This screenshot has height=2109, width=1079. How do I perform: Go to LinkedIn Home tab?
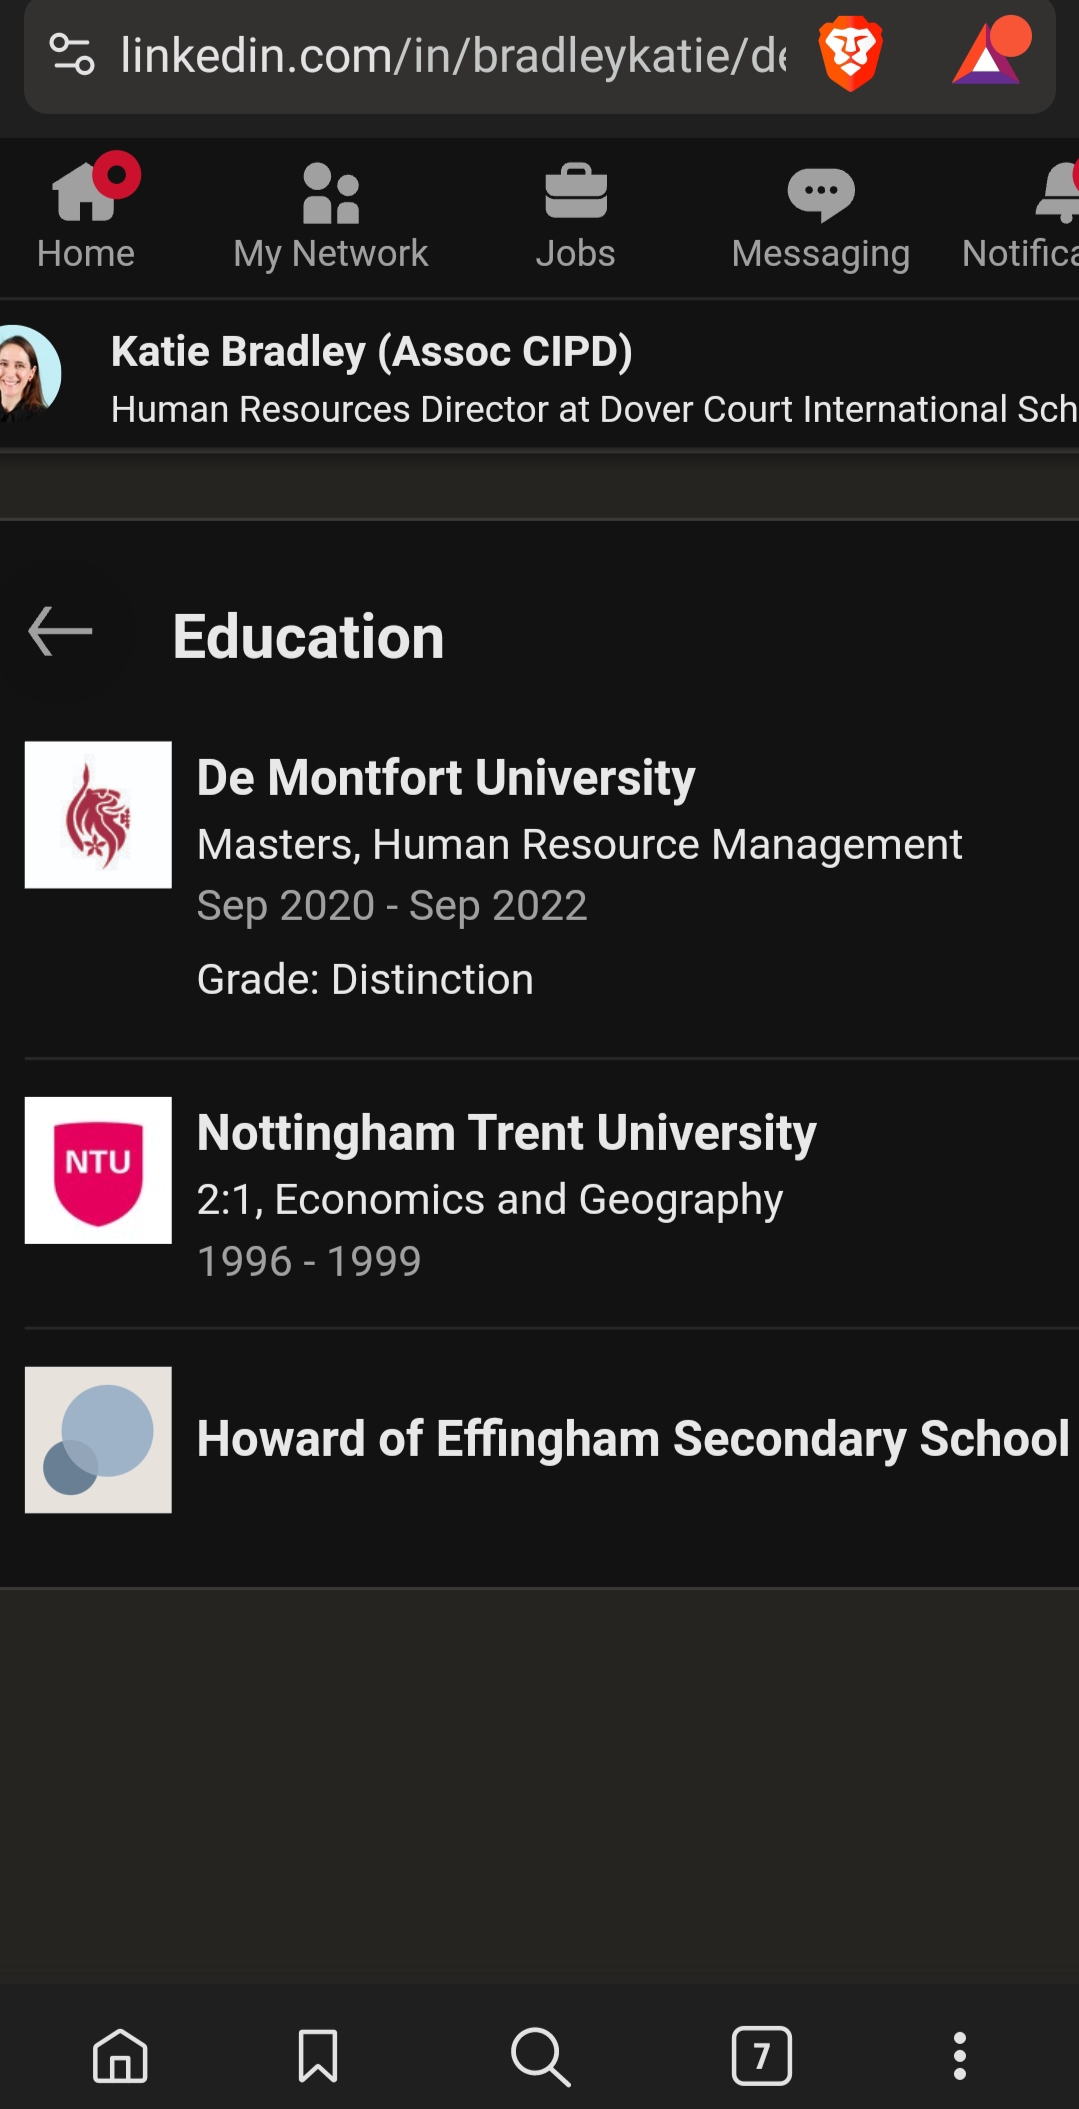point(86,217)
